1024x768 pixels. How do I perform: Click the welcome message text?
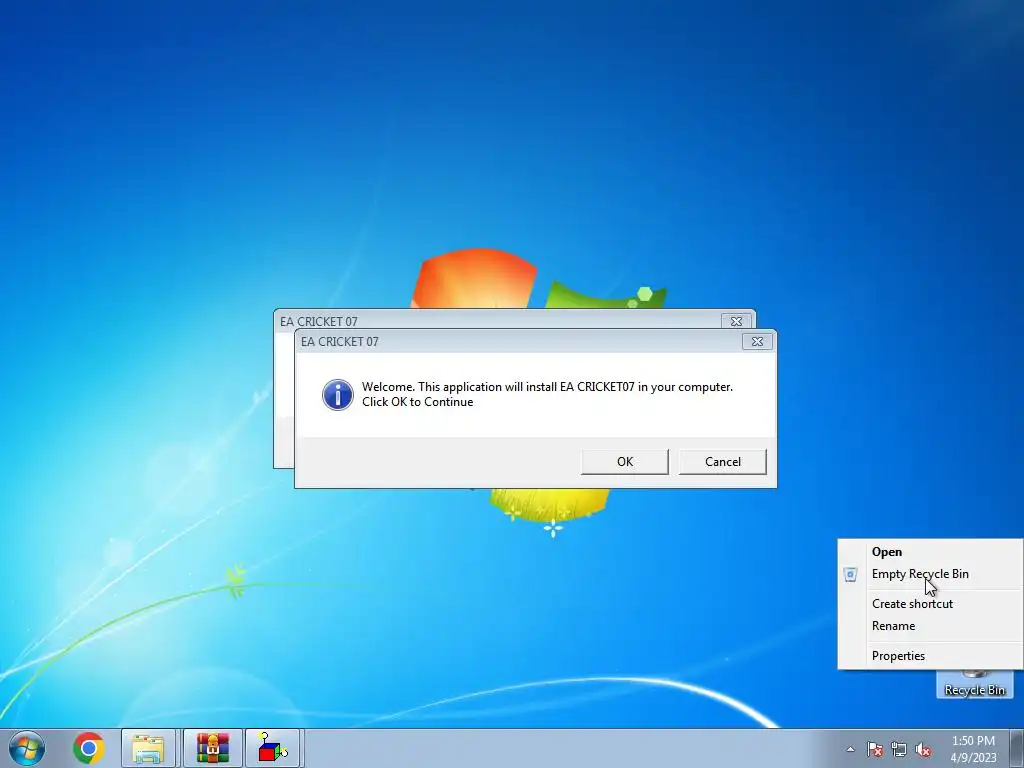point(547,394)
